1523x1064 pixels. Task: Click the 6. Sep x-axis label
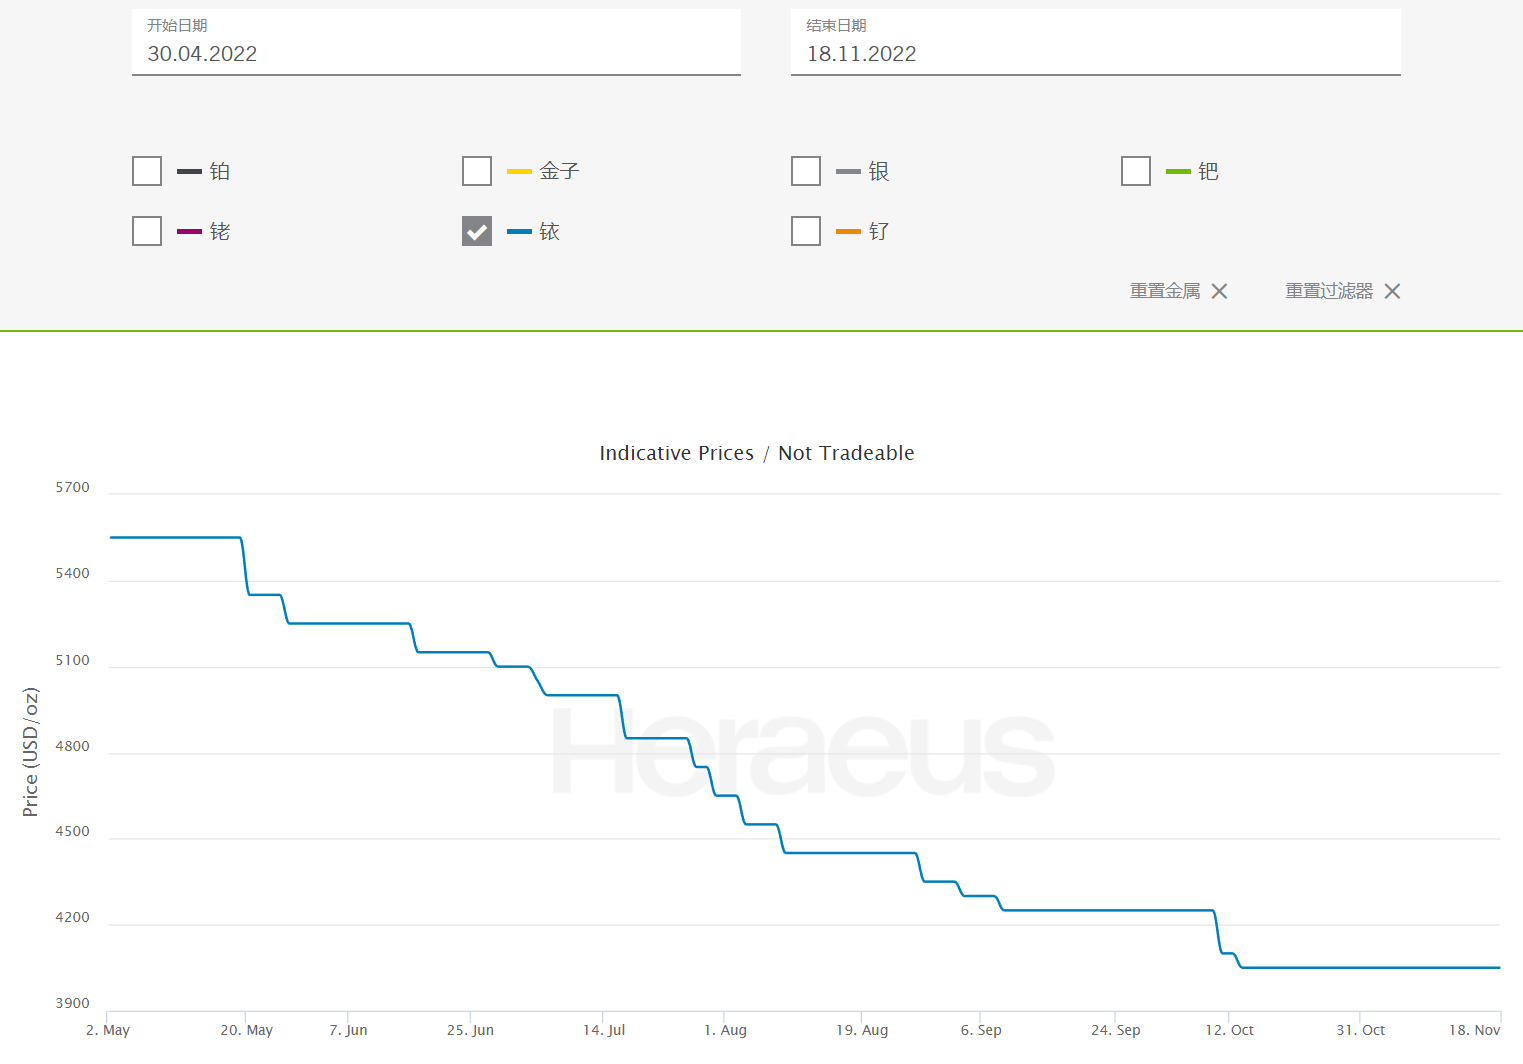click(x=981, y=1030)
